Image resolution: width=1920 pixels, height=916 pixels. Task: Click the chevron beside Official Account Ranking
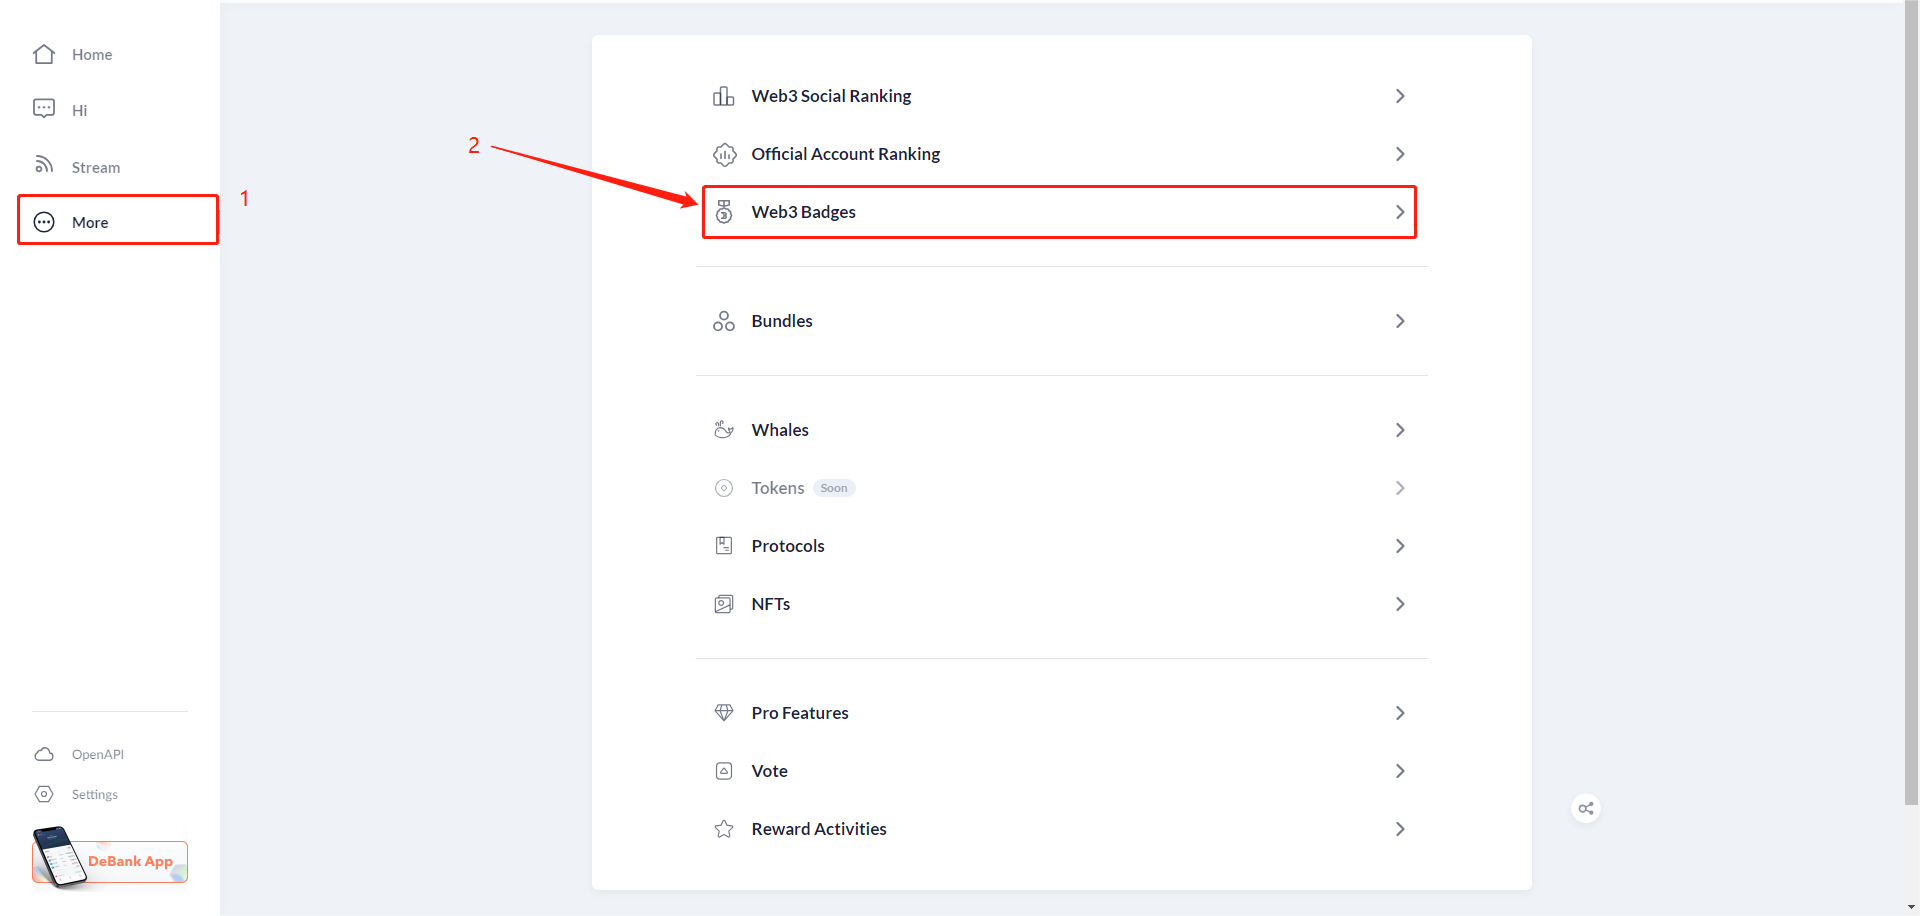(1400, 154)
